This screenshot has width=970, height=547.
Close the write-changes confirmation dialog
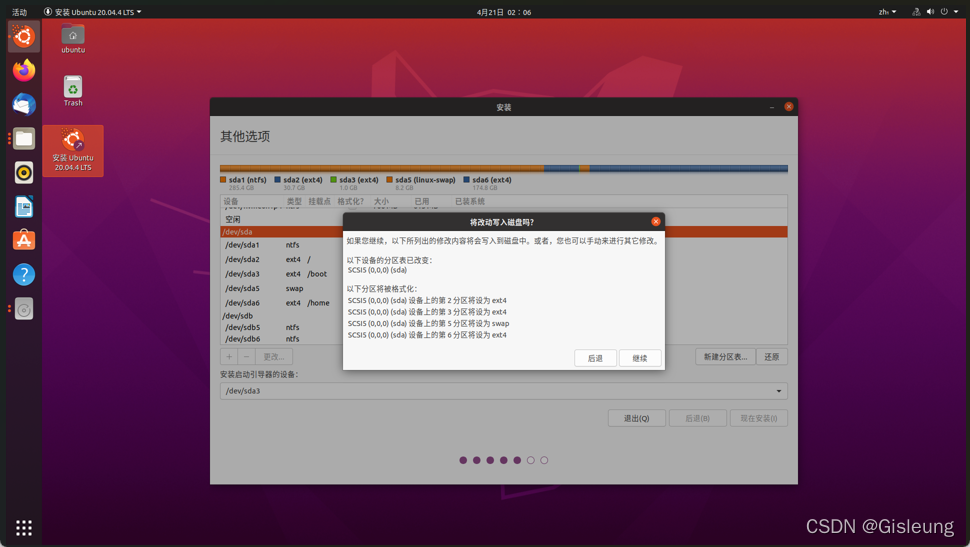656,222
